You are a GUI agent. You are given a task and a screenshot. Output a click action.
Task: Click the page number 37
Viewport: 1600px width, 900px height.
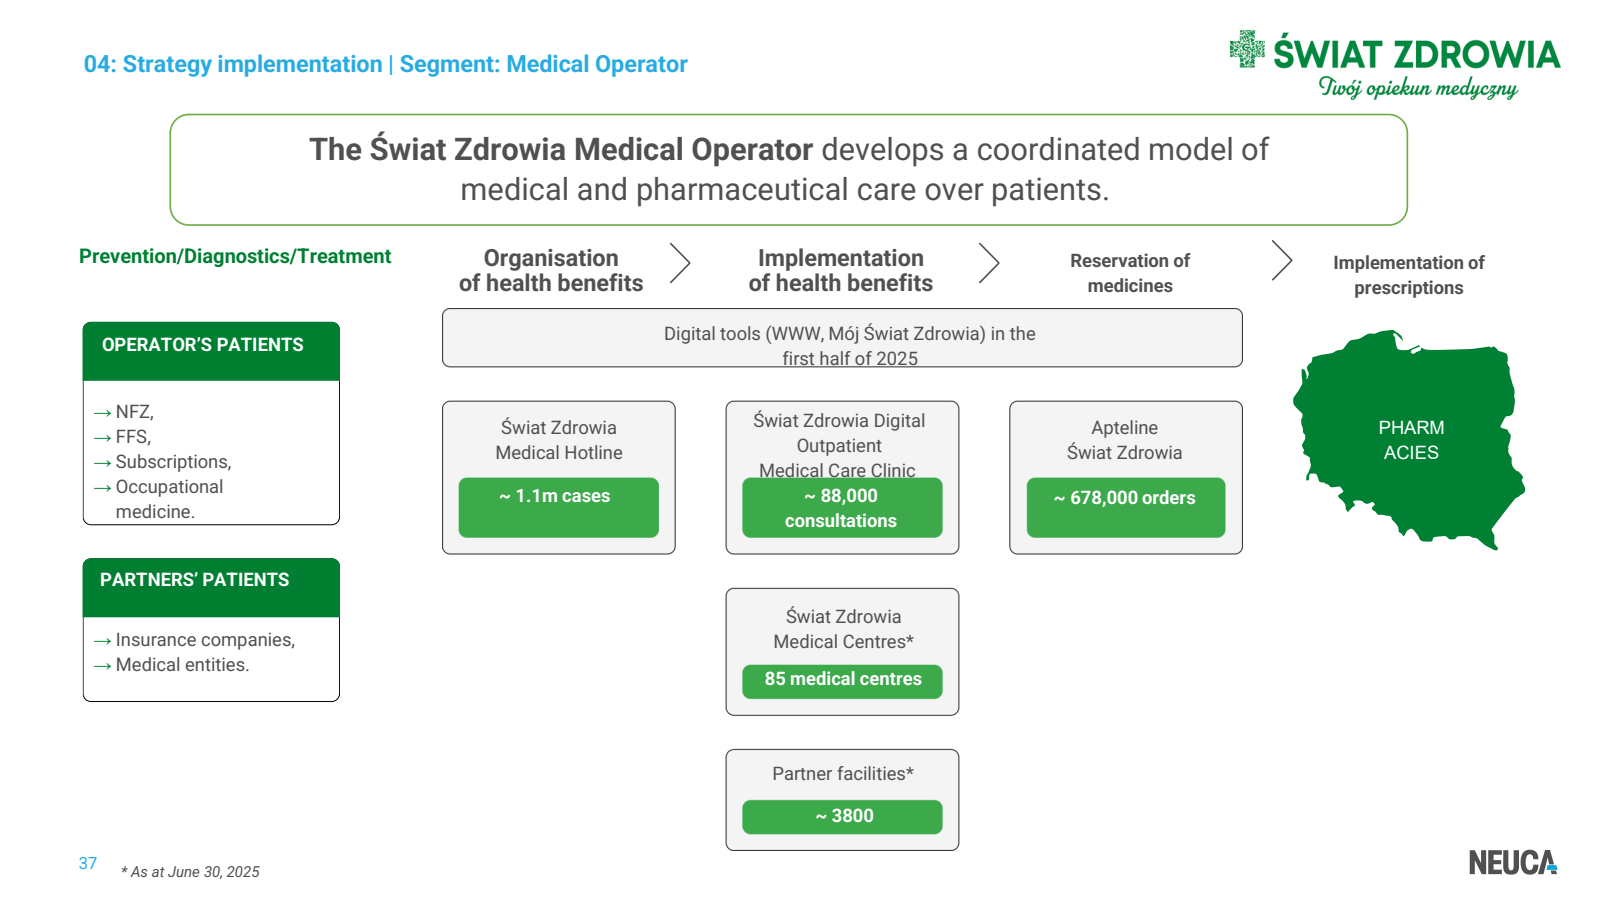tap(88, 863)
